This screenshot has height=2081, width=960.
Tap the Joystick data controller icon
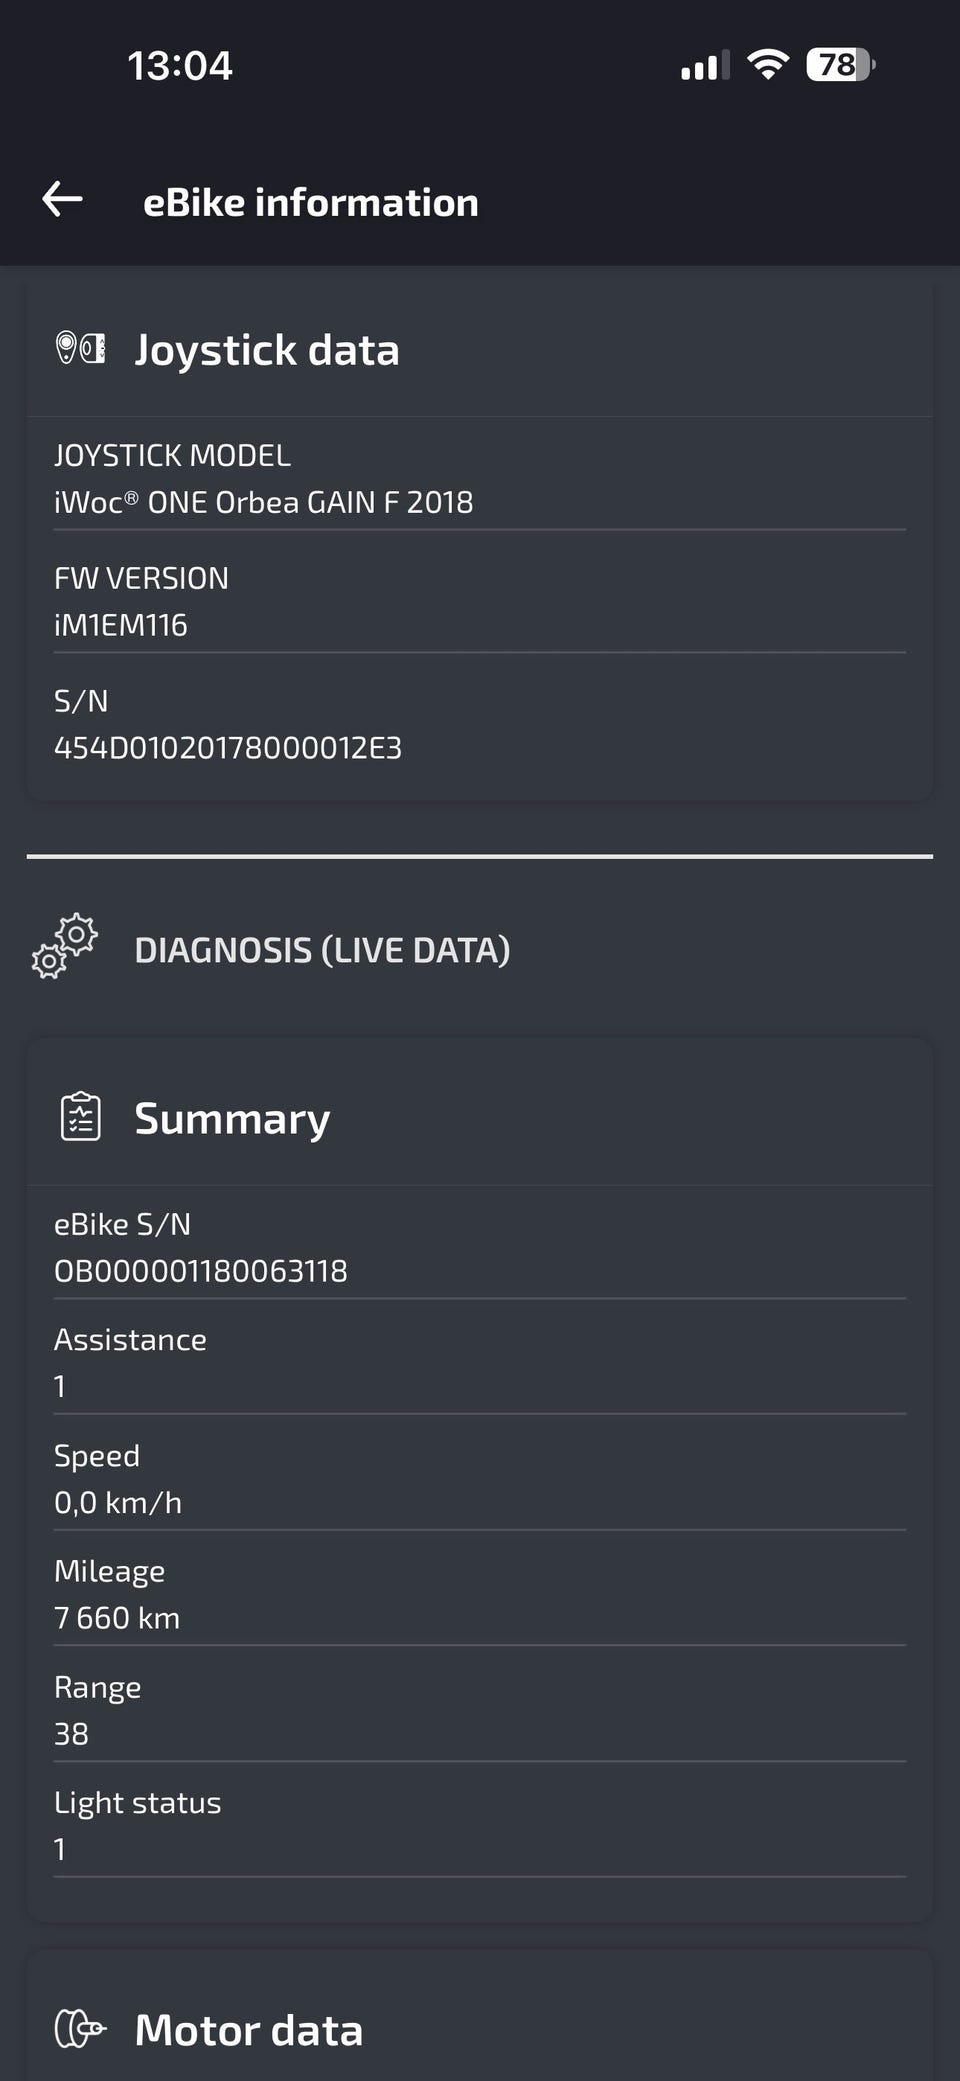(80, 349)
